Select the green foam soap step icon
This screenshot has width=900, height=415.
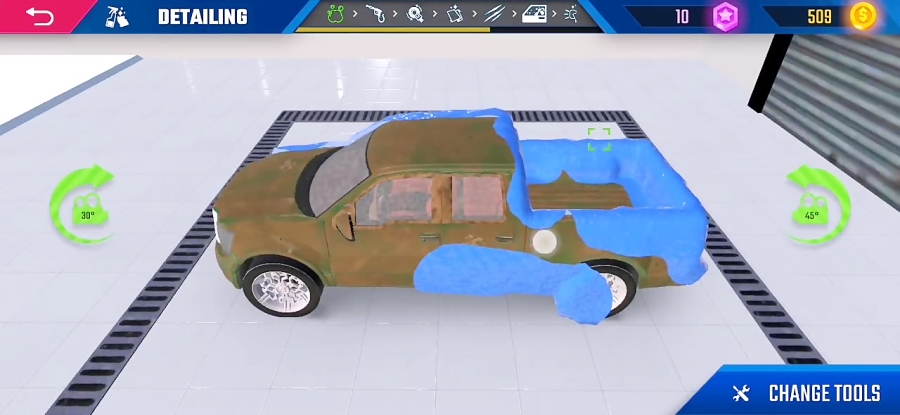[336, 14]
